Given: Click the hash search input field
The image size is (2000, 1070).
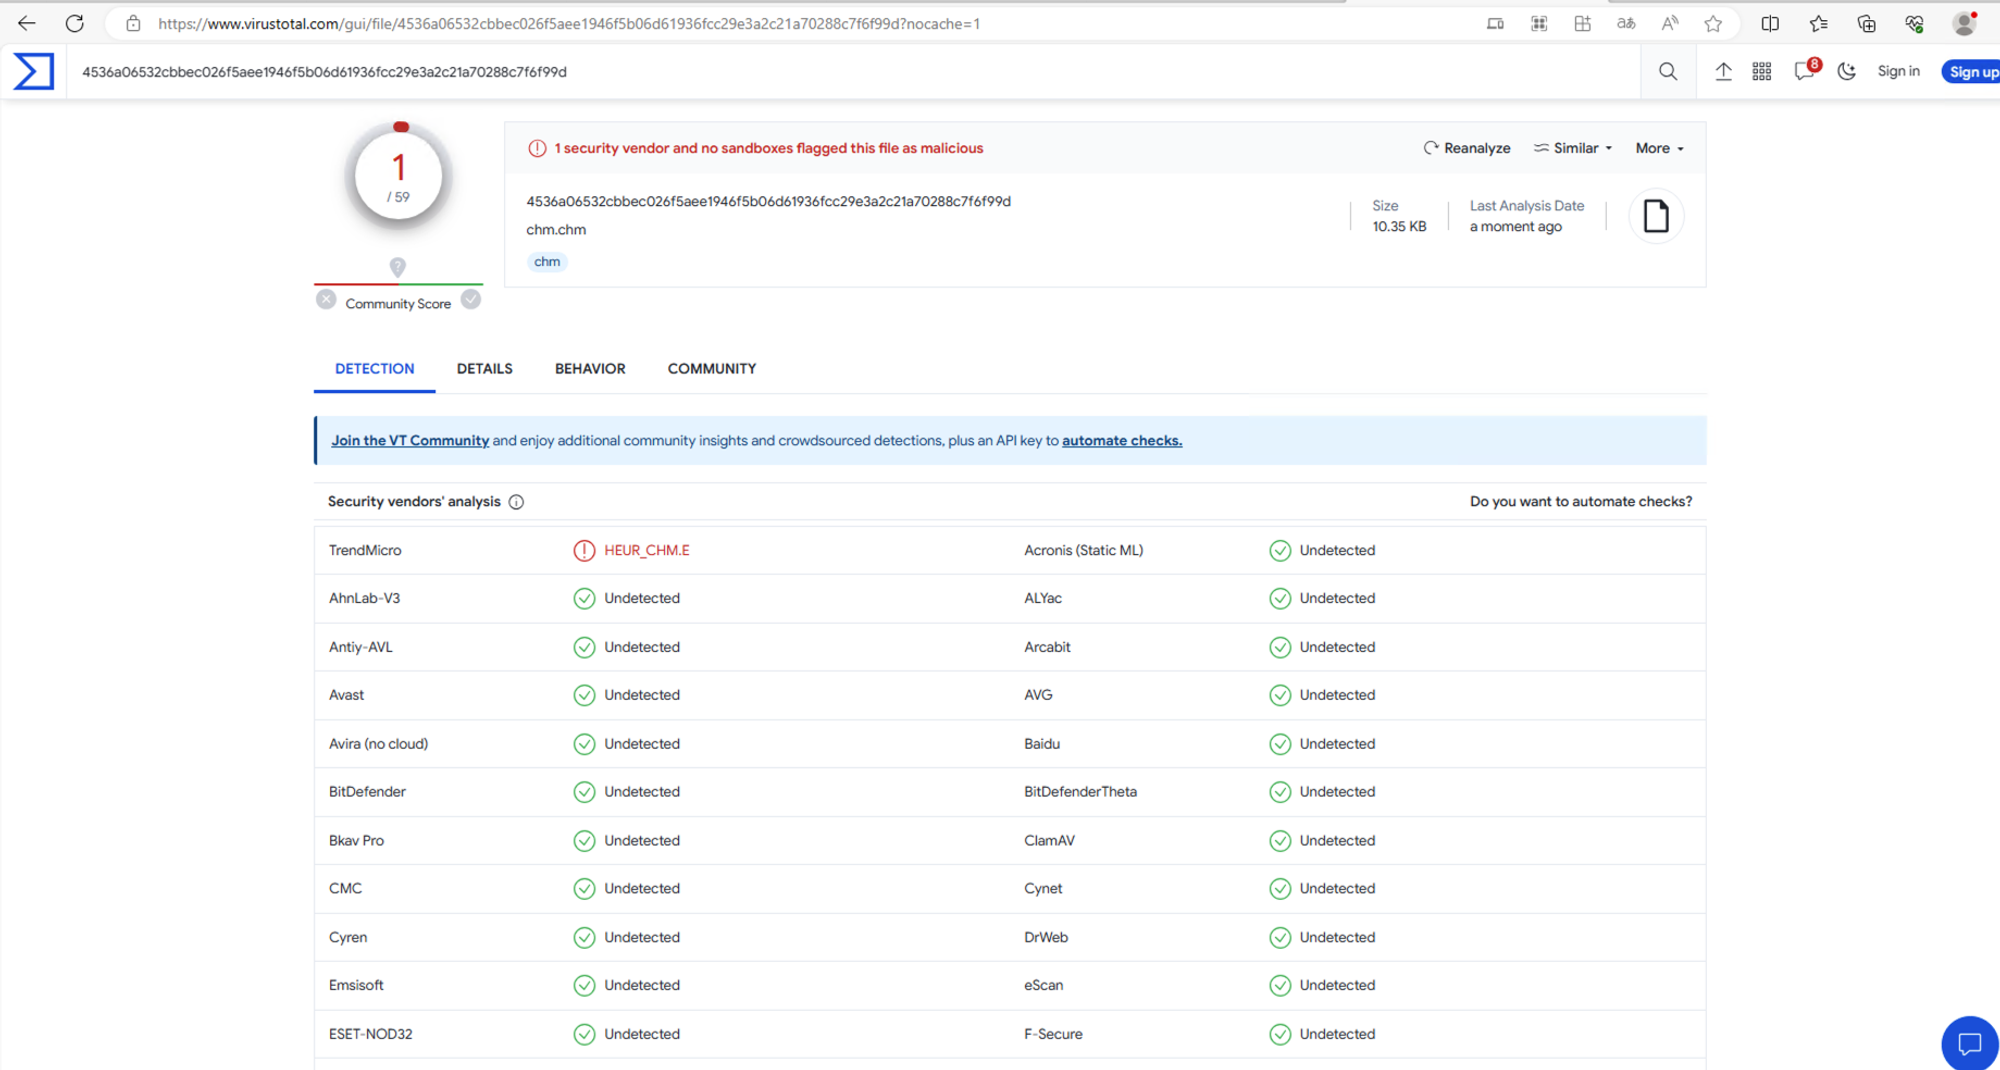Looking at the screenshot, I should 800,72.
